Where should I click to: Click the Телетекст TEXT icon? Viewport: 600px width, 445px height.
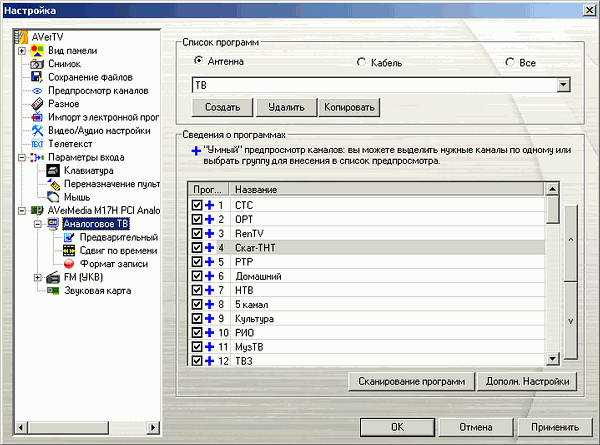click(x=37, y=144)
